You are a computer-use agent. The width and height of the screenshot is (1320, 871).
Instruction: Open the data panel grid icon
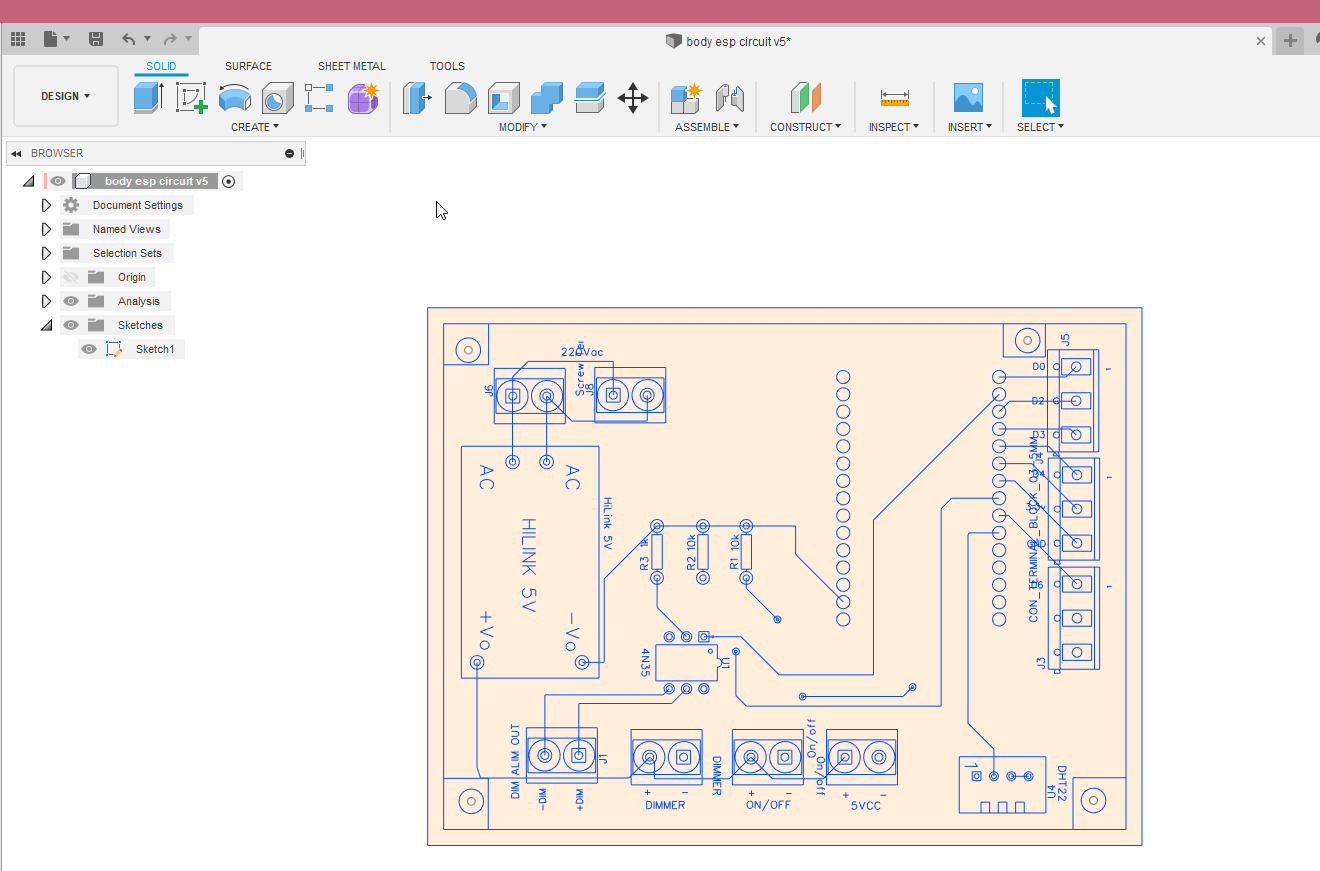(x=18, y=40)
